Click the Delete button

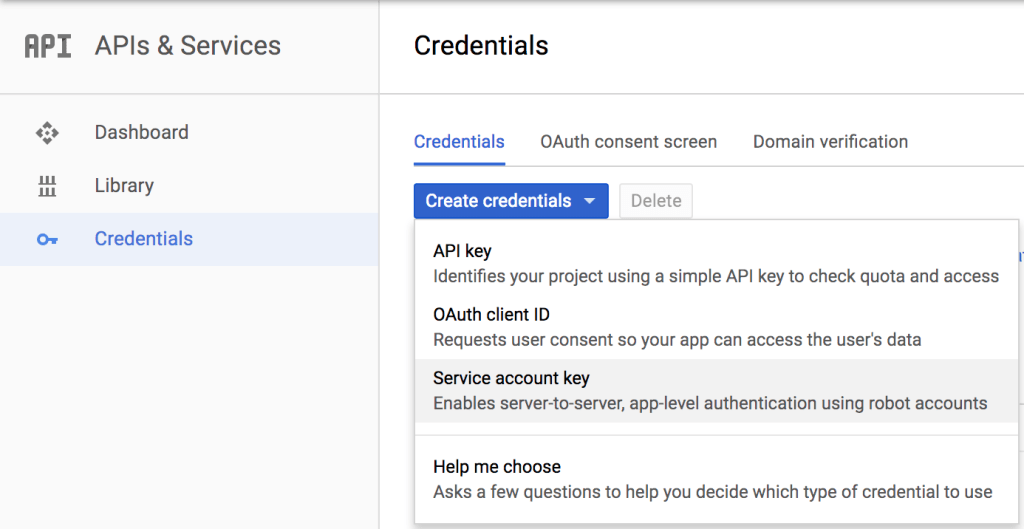coord(656,201)
